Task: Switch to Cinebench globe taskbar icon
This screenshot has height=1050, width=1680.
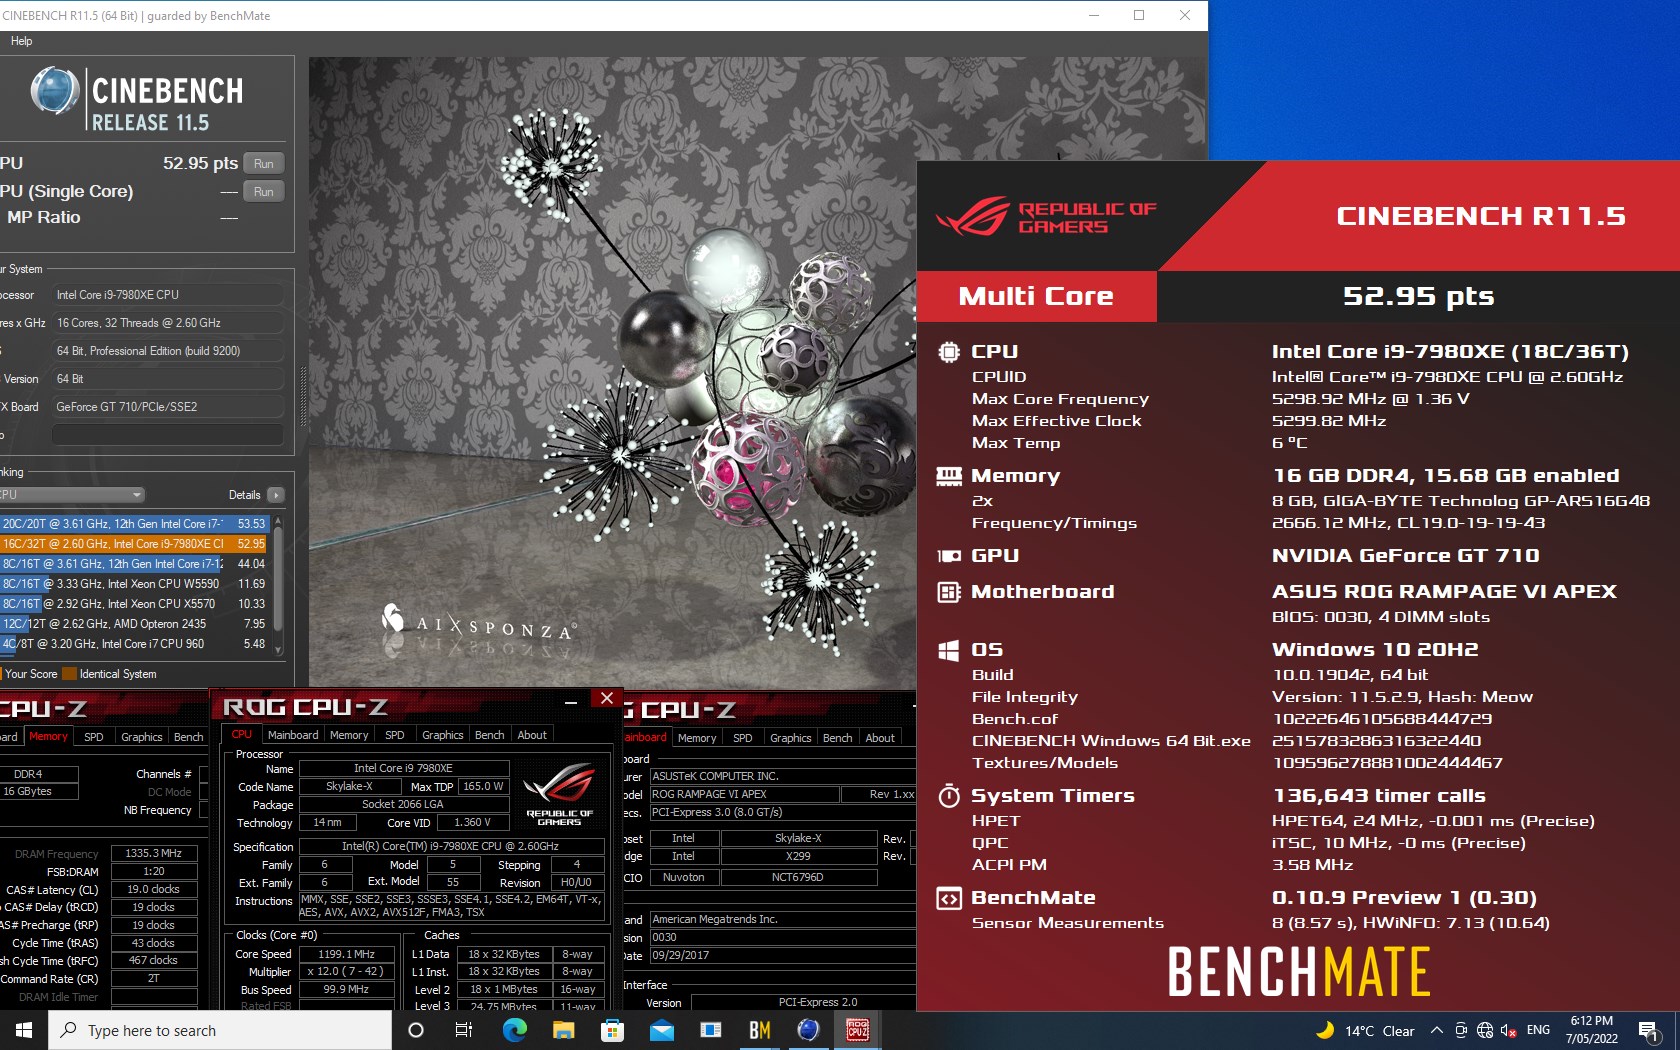Action: pyautogui.click(x=809, y=1030)
